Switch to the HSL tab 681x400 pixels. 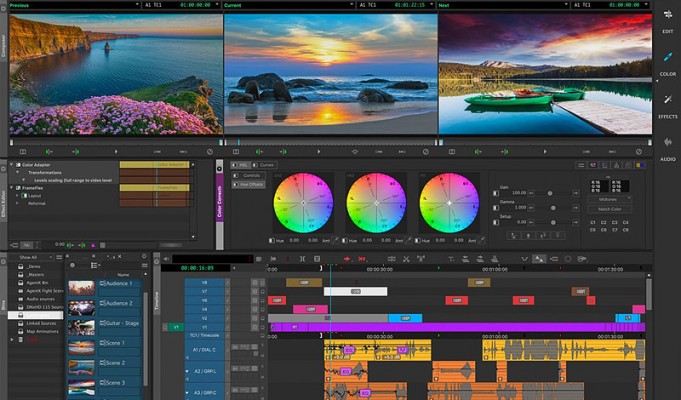pyautogui.click(x=240, y=165)
